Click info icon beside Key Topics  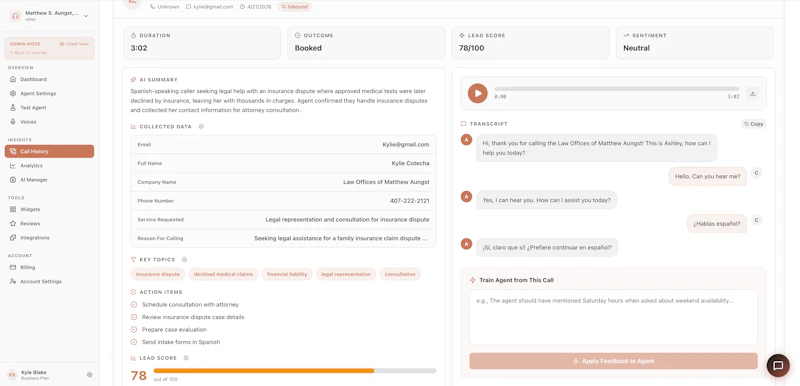pyautogui.click(x=185, y=260)
